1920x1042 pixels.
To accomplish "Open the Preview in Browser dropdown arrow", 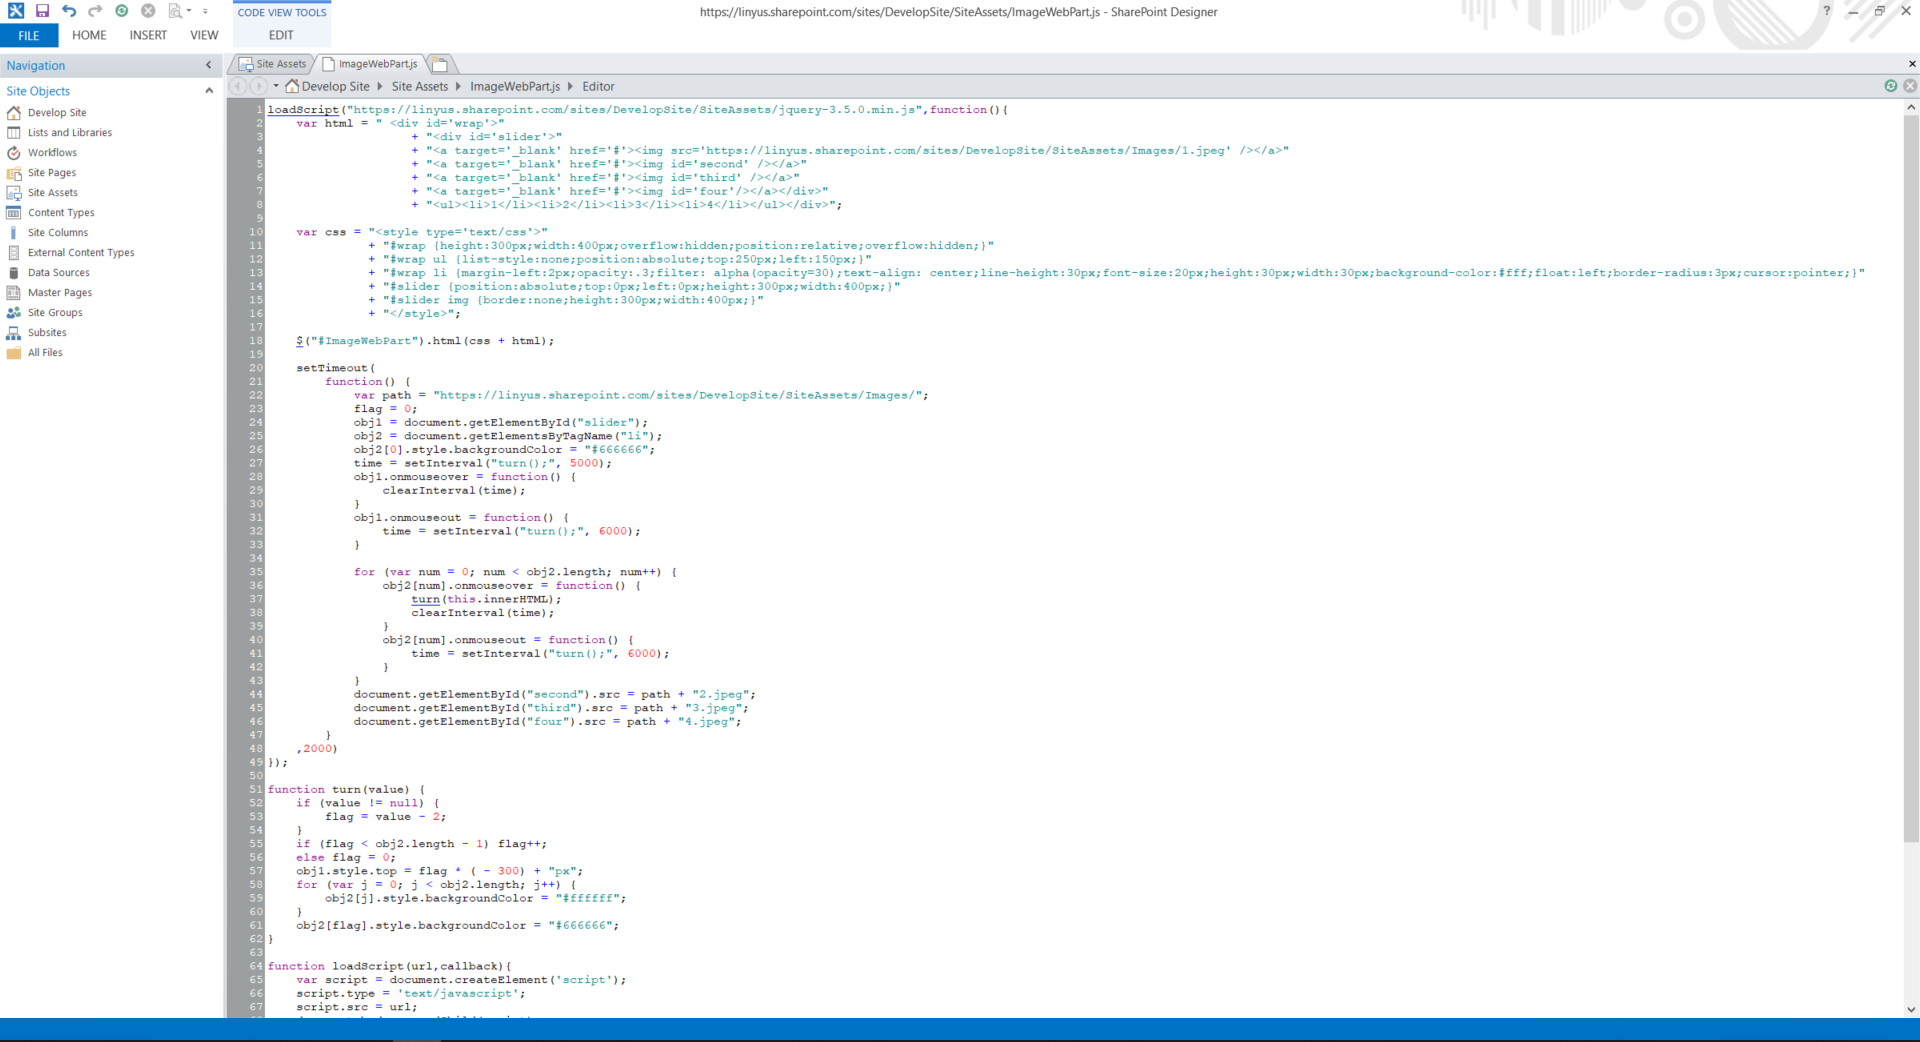I will pyautogui.click(x=188, y=11).
